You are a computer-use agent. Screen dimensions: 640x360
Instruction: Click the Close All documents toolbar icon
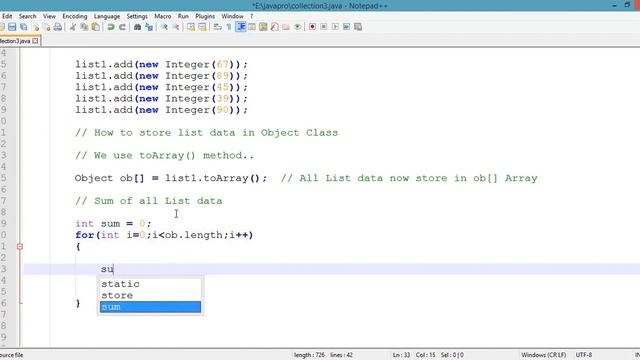tap(47, 27)
